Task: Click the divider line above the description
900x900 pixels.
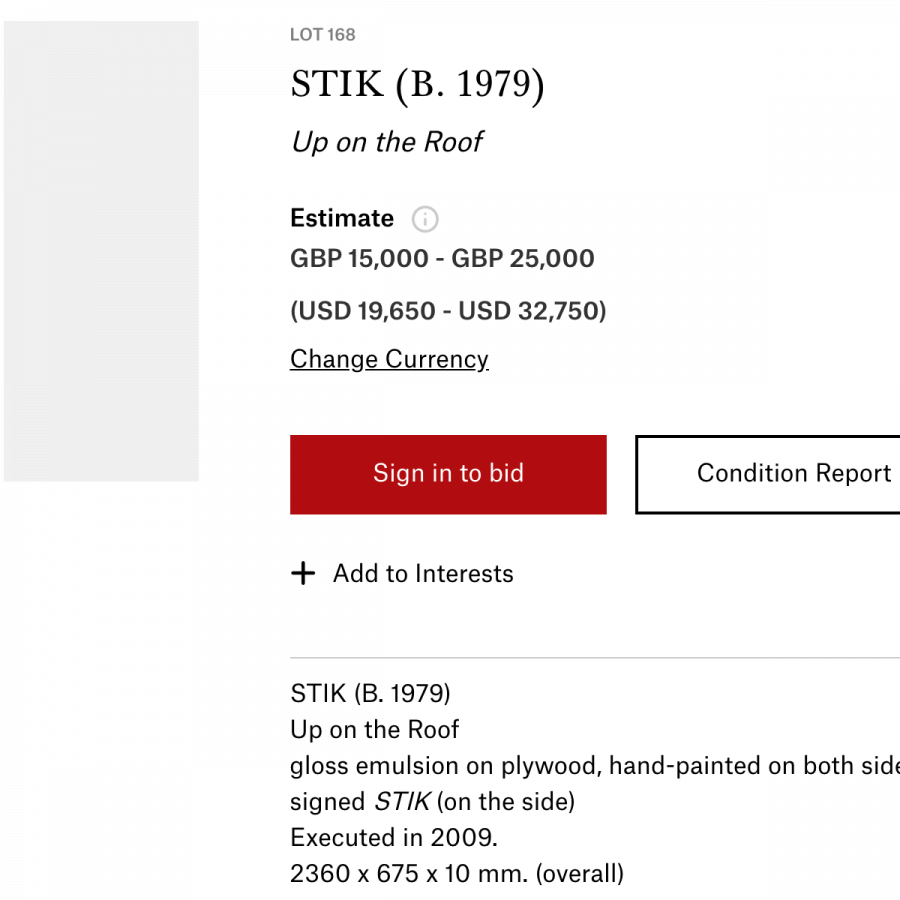Action: [x=595, y=657]
